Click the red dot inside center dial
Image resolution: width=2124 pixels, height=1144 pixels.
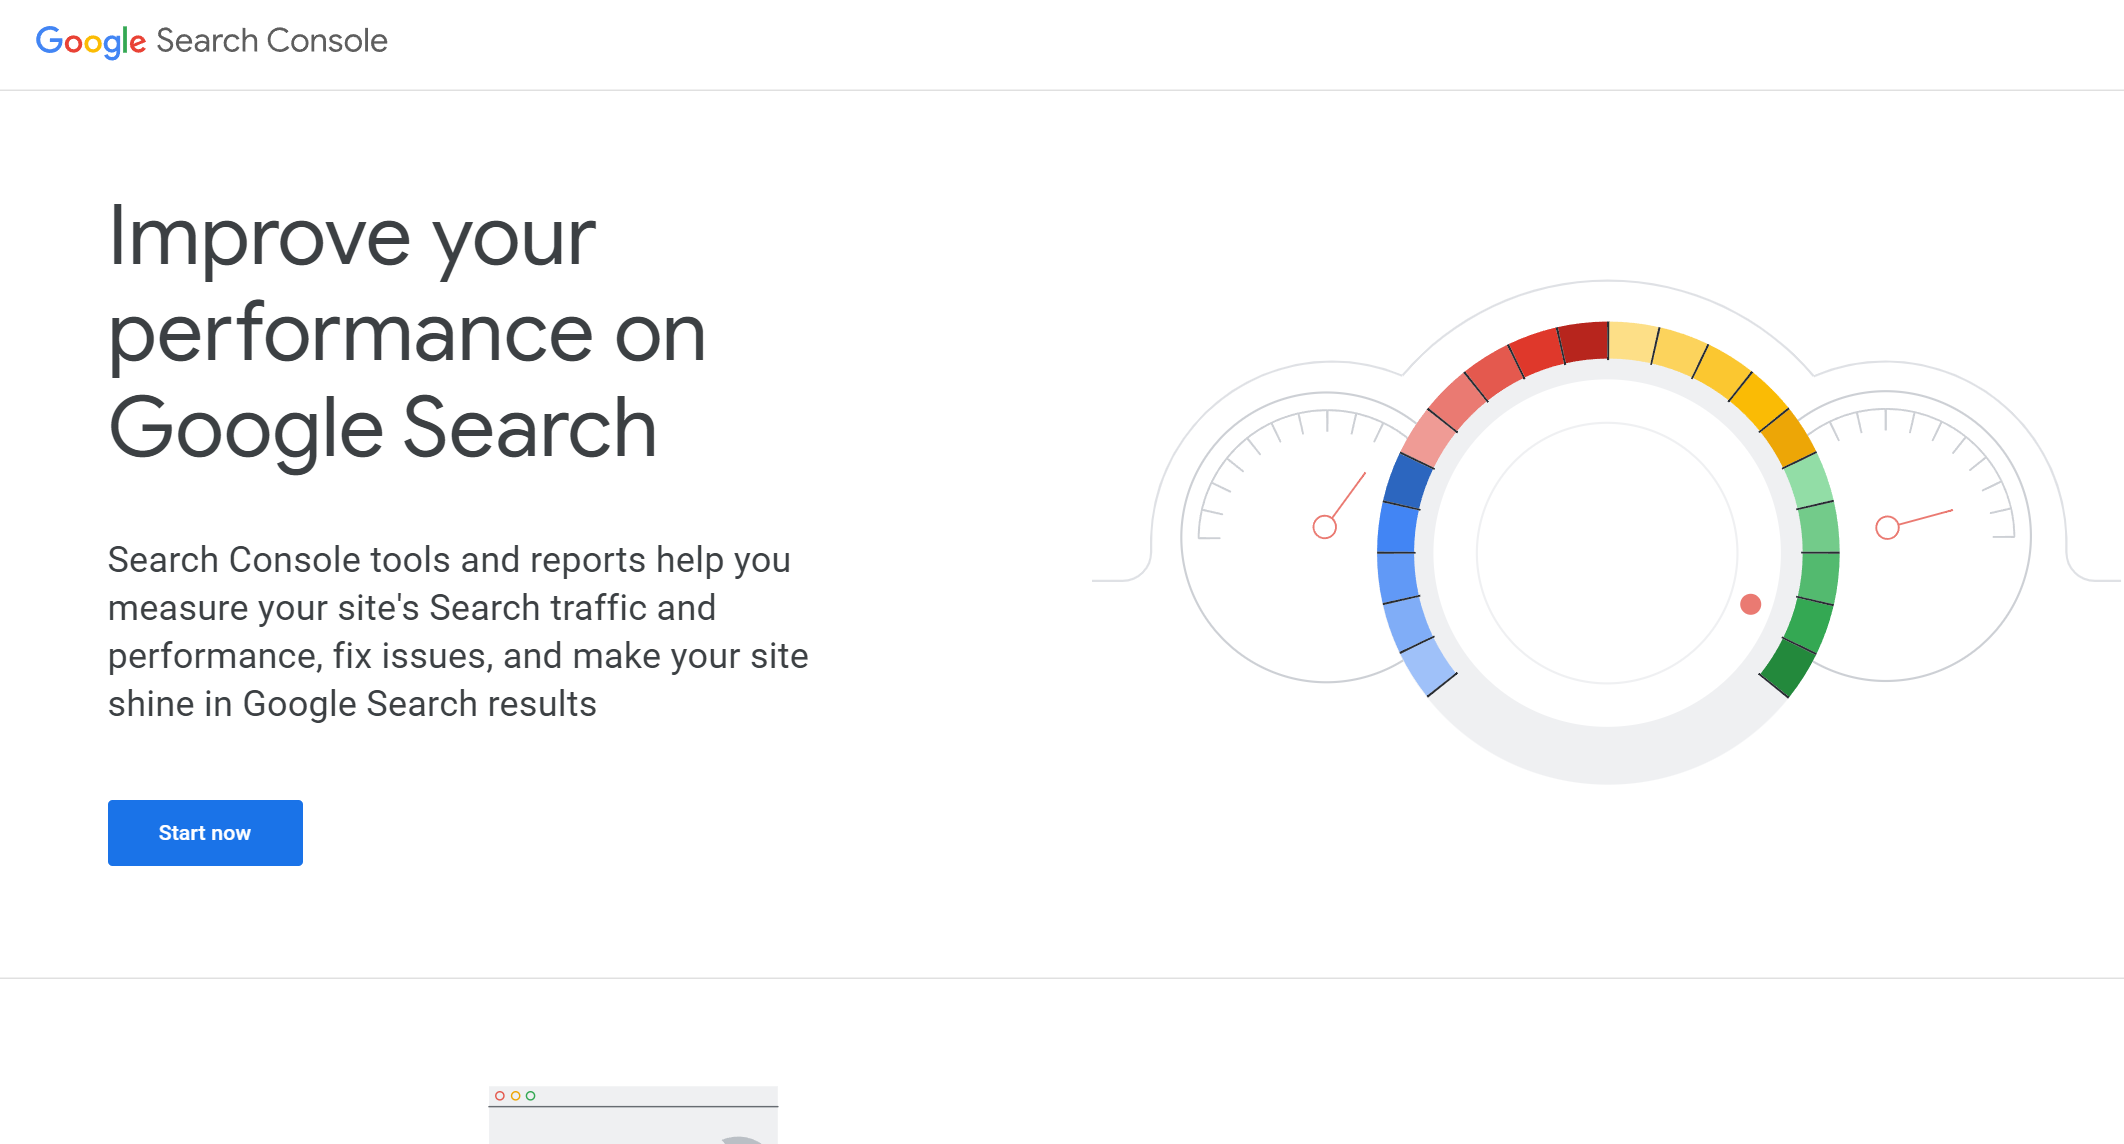point(1750,604)
